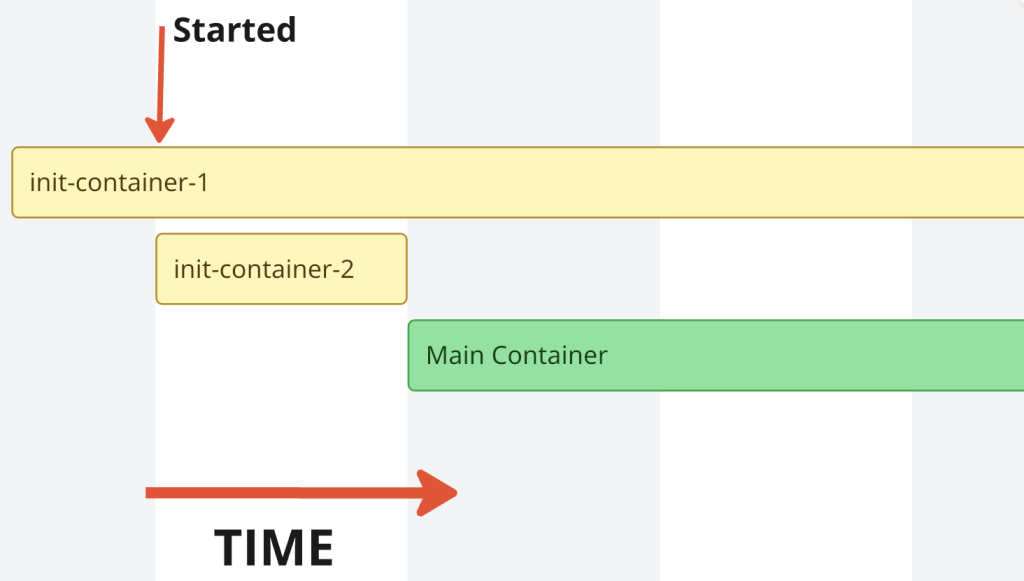Click the bold 'Started' label

pos(235,30)
